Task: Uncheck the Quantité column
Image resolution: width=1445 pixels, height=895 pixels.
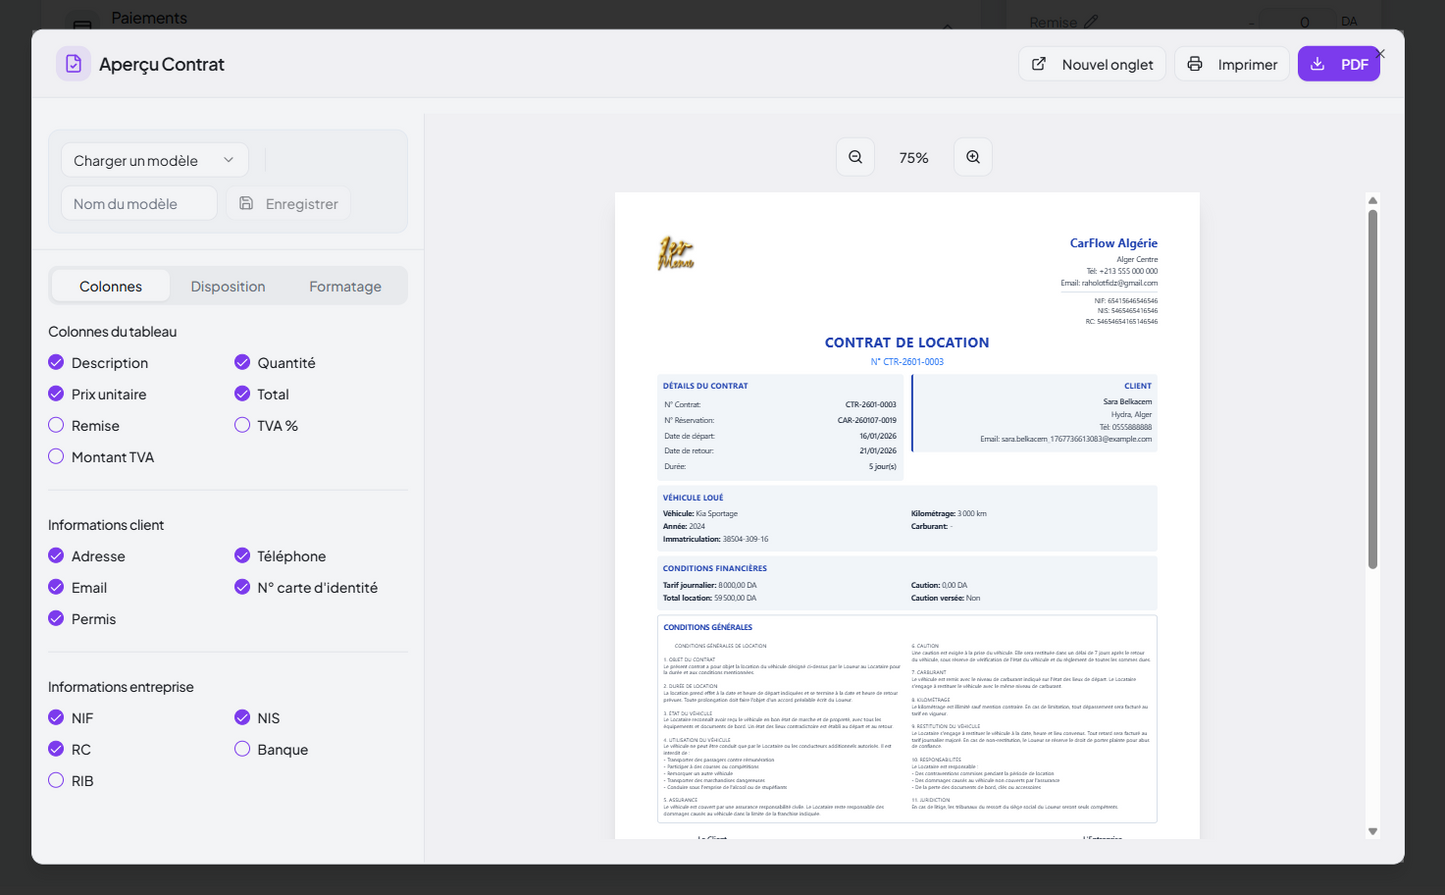Action: (242, 362)
